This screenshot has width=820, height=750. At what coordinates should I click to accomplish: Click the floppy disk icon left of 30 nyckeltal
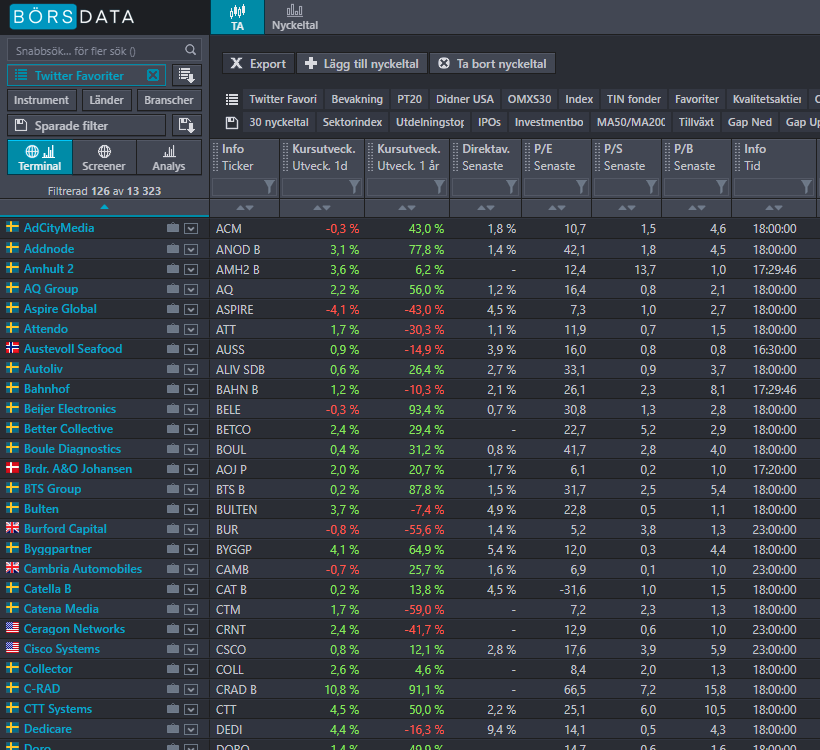232,122
